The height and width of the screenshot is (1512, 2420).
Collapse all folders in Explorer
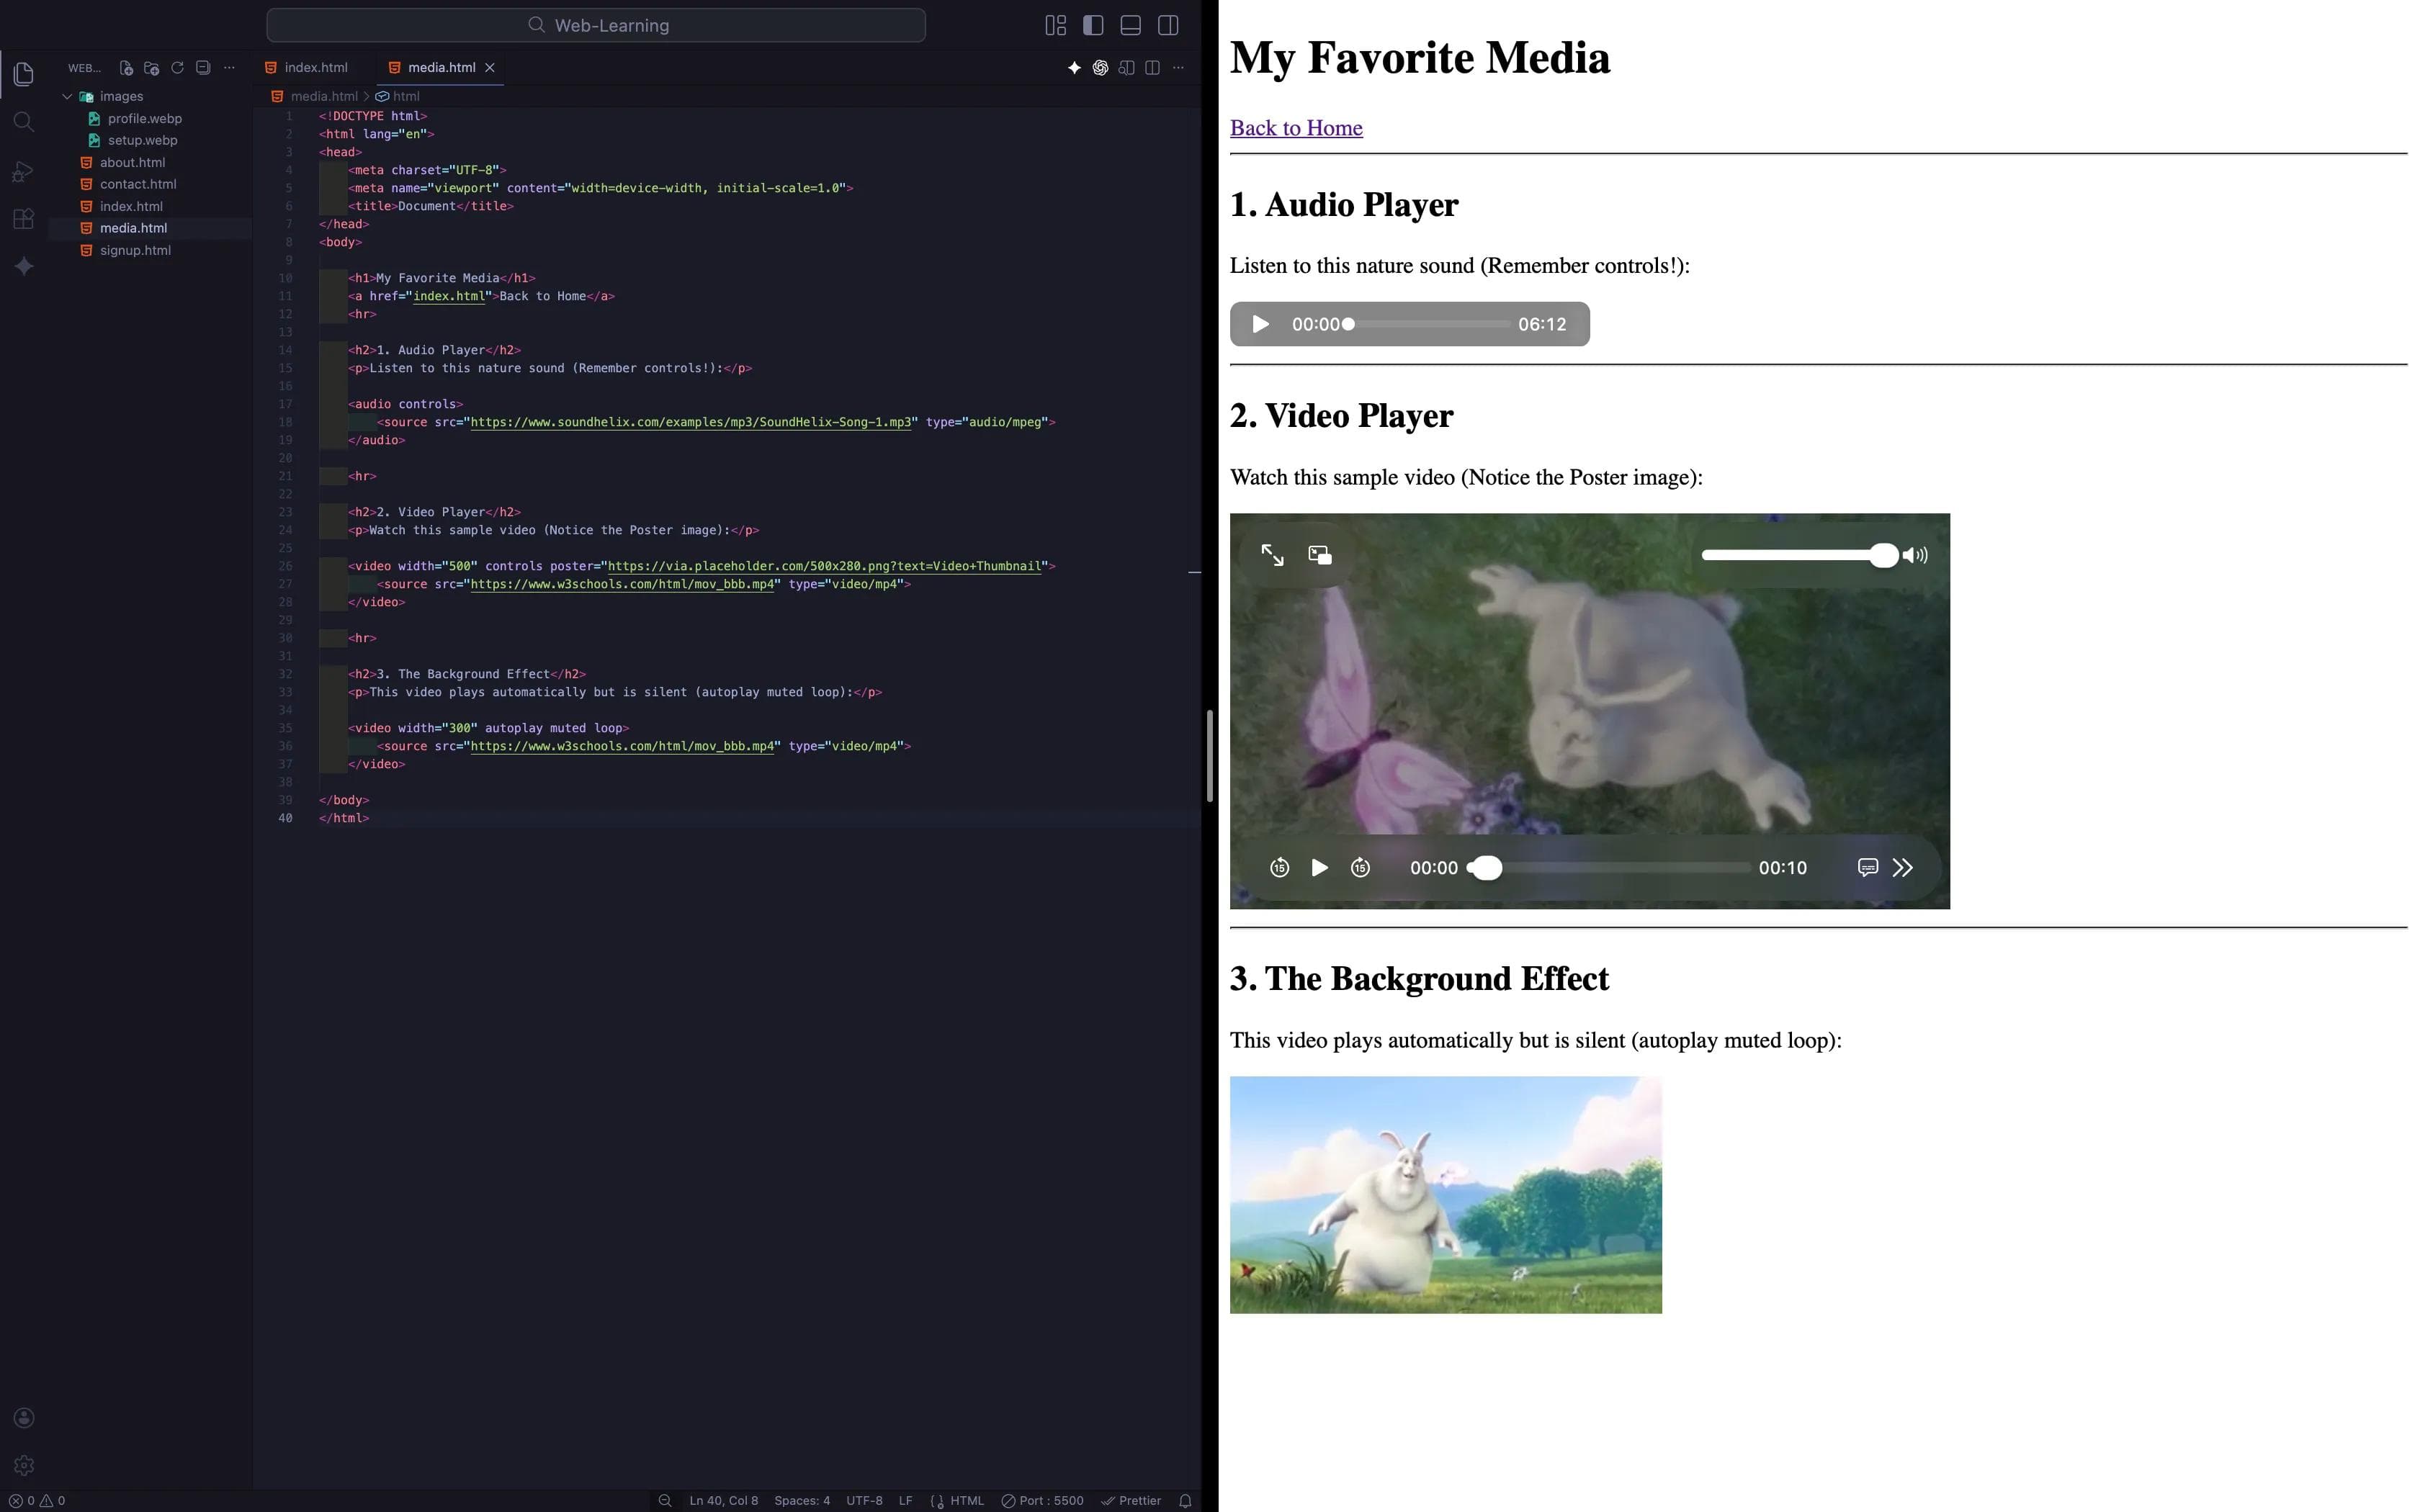click(203, 68)
